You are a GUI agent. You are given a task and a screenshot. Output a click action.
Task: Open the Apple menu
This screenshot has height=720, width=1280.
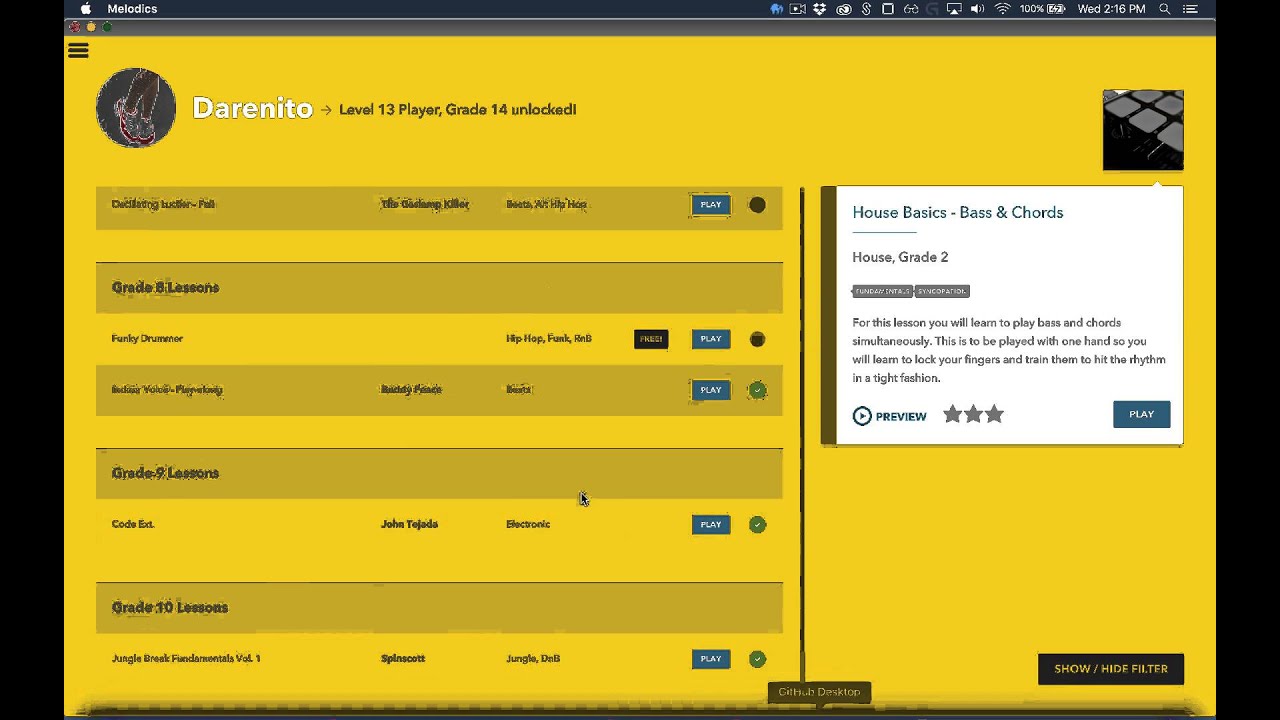[86, 9]
